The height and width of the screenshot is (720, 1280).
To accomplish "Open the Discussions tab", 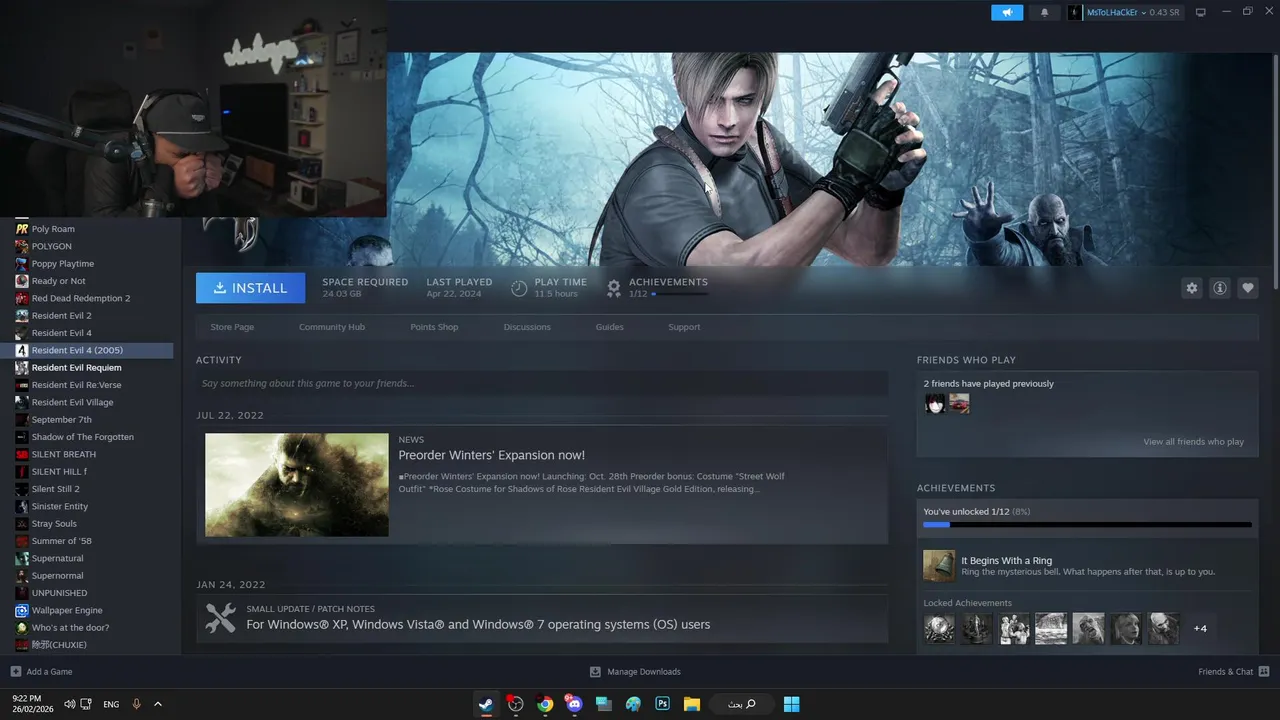I will (527, 327).
